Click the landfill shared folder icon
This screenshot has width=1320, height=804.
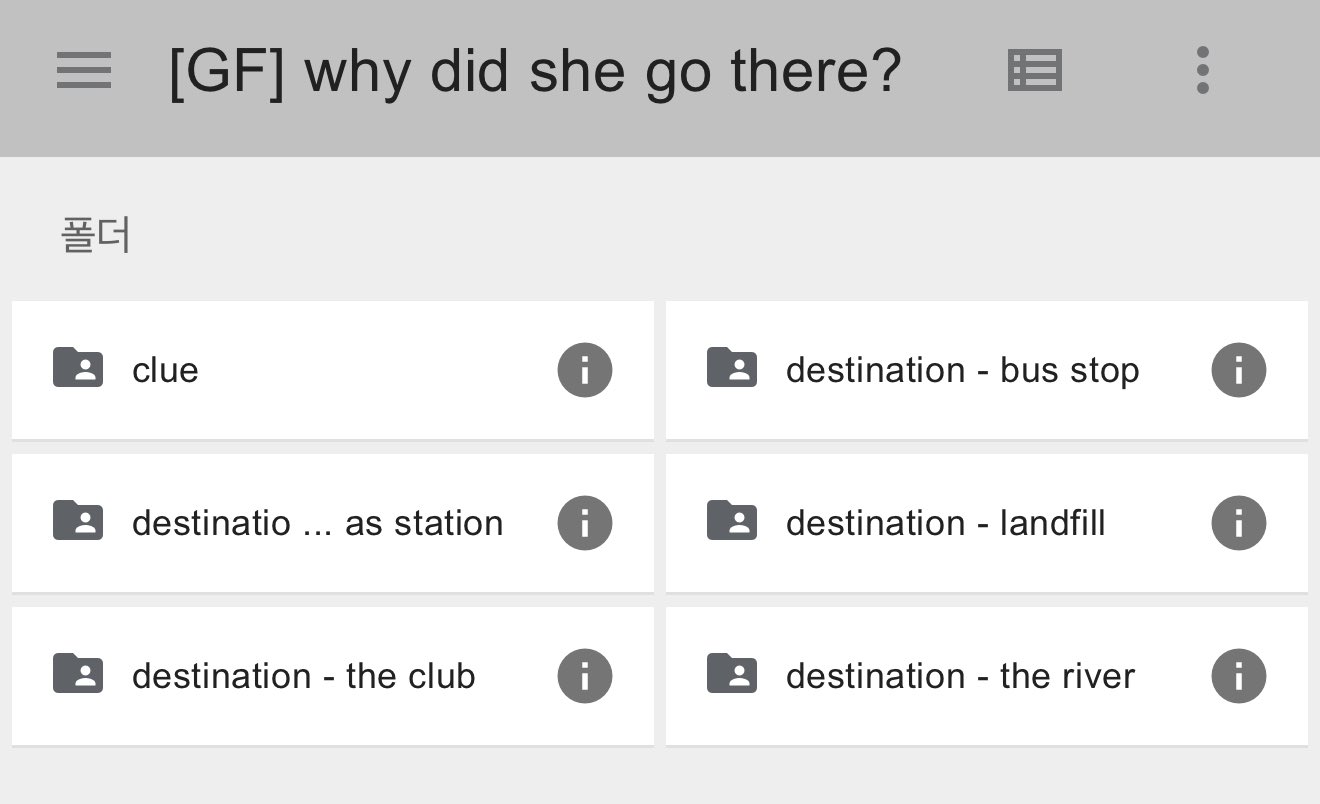point(732,521)
